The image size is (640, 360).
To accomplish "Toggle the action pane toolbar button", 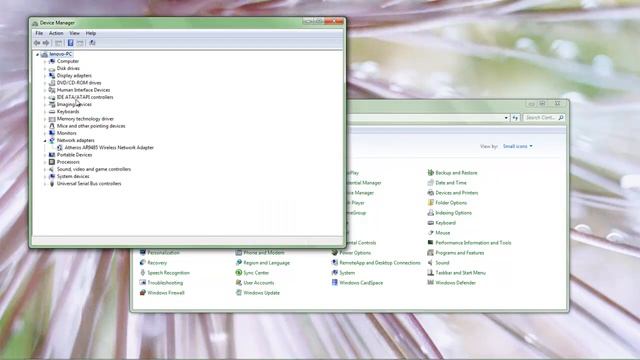I will tap(80, 43).
